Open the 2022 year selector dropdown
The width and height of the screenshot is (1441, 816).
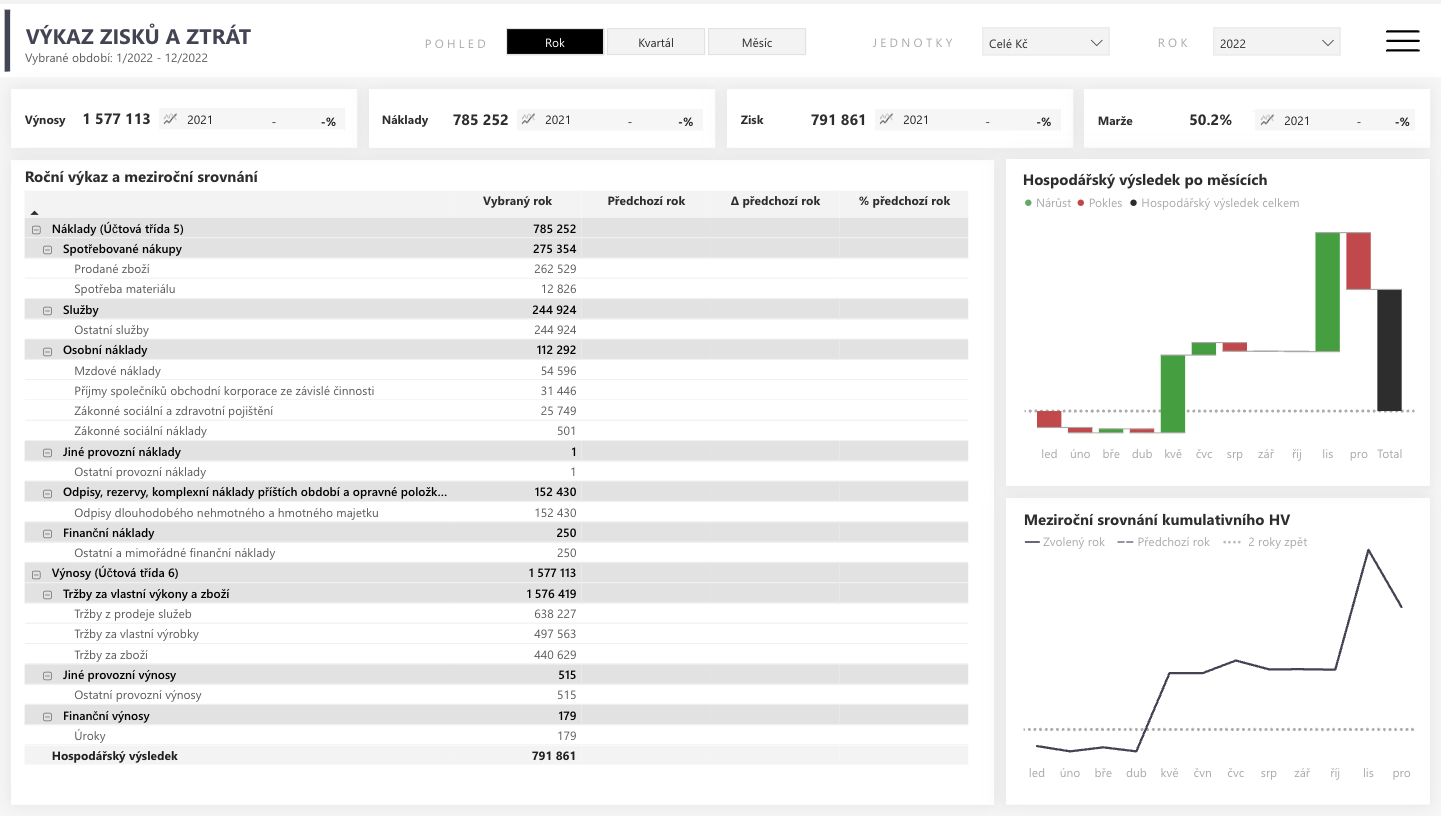[1276, 42]
